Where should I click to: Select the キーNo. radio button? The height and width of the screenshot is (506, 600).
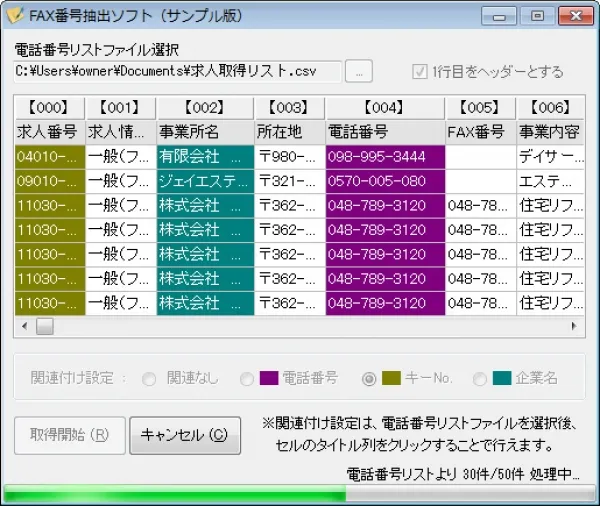tap(369, 379)
